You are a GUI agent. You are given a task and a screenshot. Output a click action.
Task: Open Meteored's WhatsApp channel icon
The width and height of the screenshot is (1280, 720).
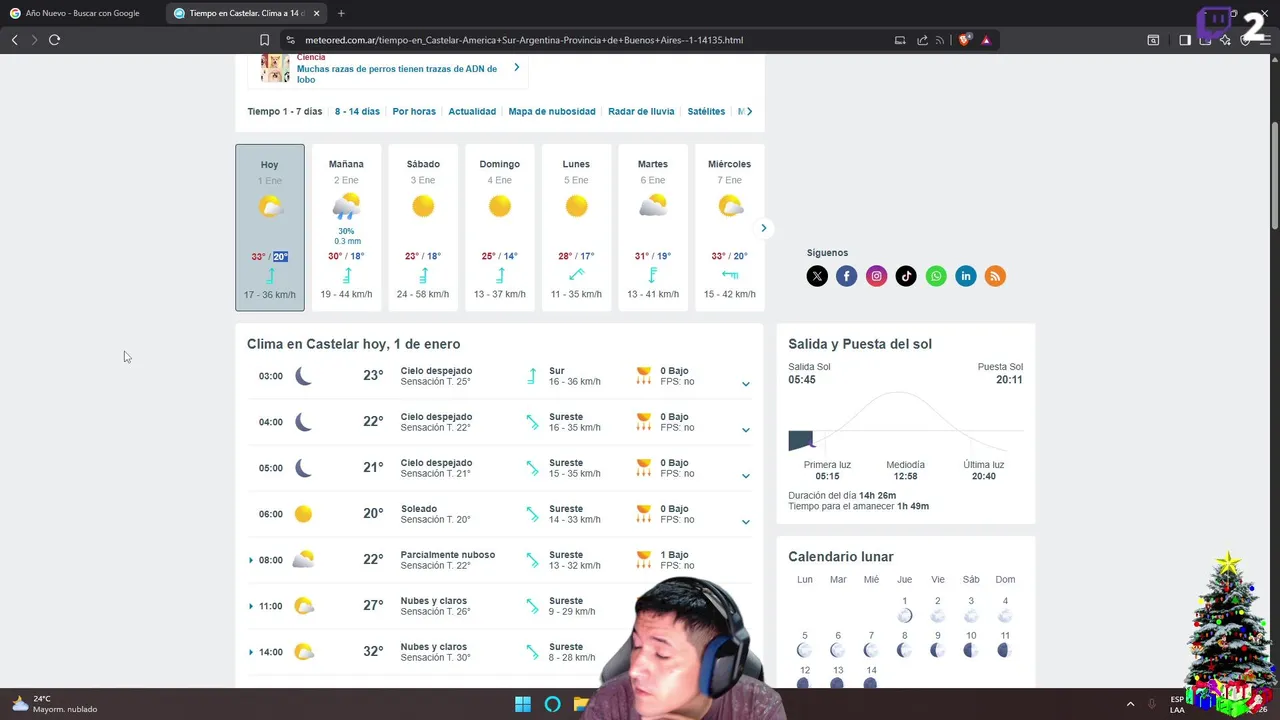point(936,276)
